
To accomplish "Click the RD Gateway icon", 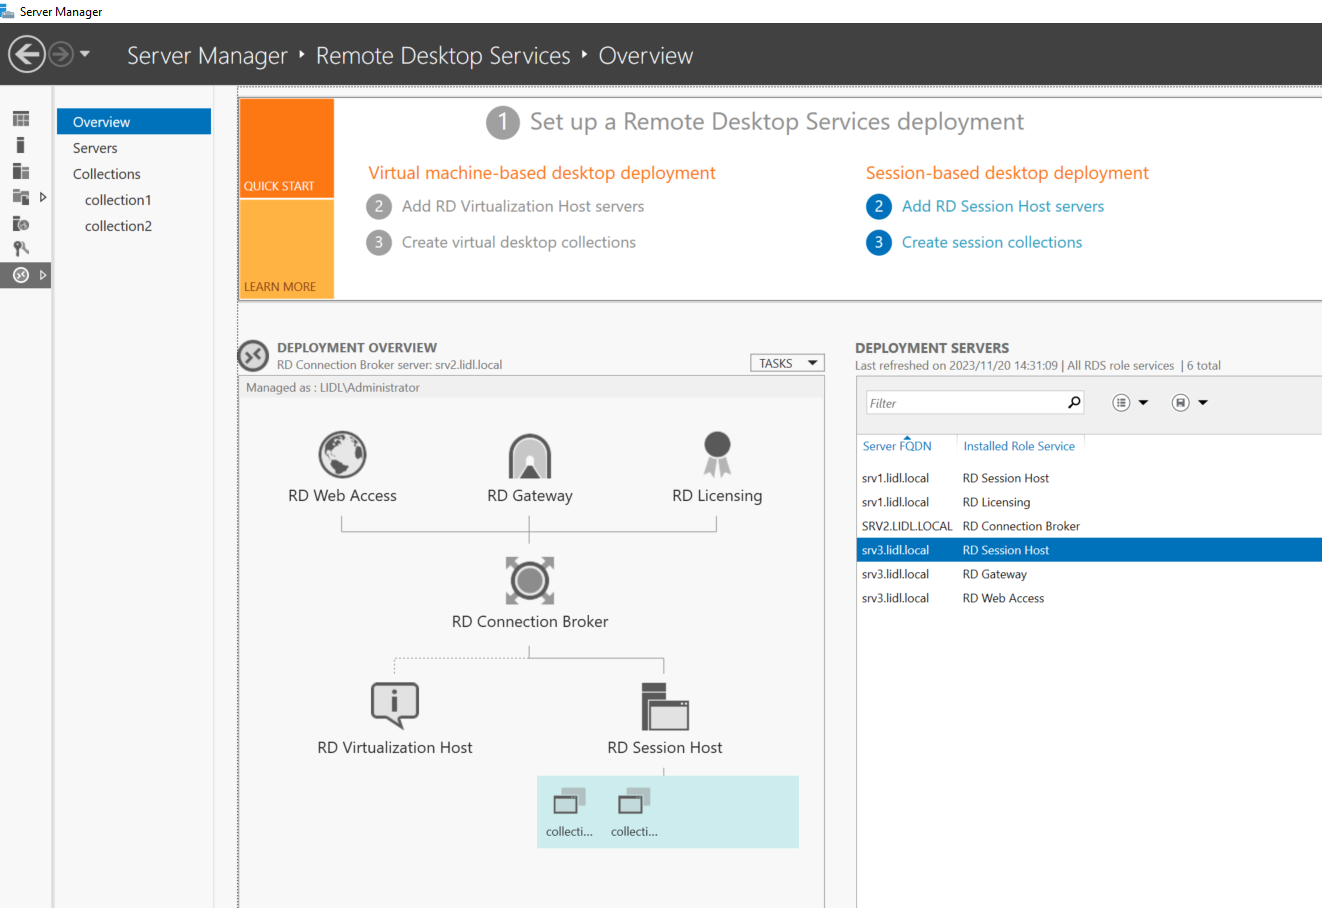I will click(x=530, y=456).
